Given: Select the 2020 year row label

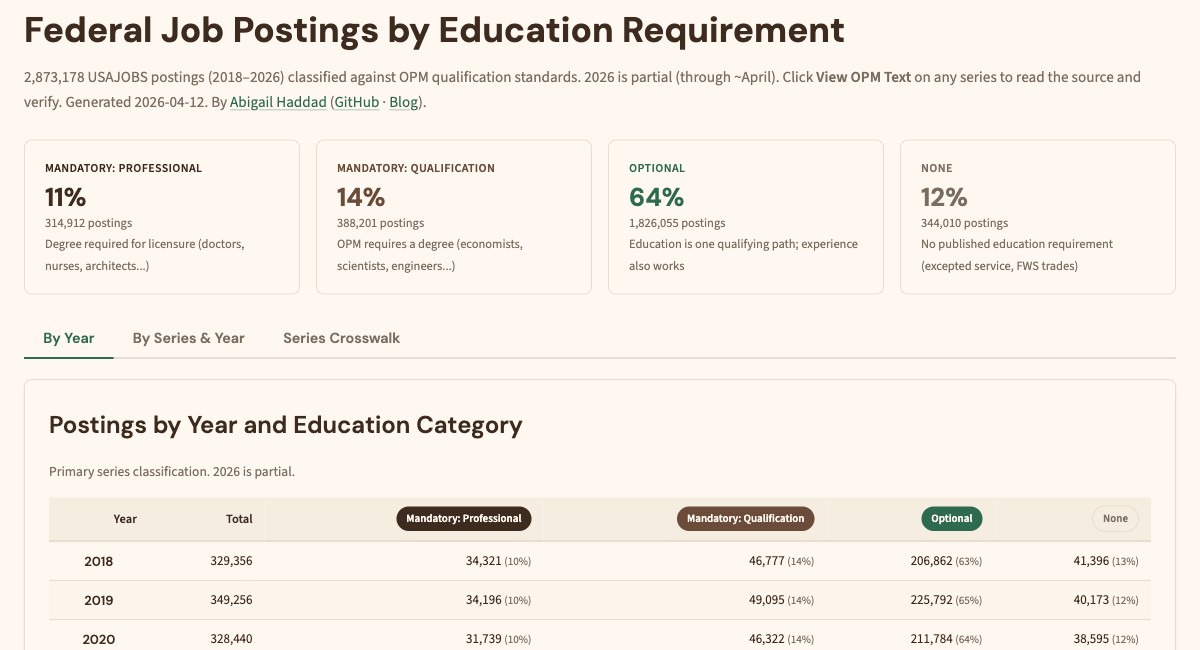Looking at the screenshot, I should click(99, 640).
